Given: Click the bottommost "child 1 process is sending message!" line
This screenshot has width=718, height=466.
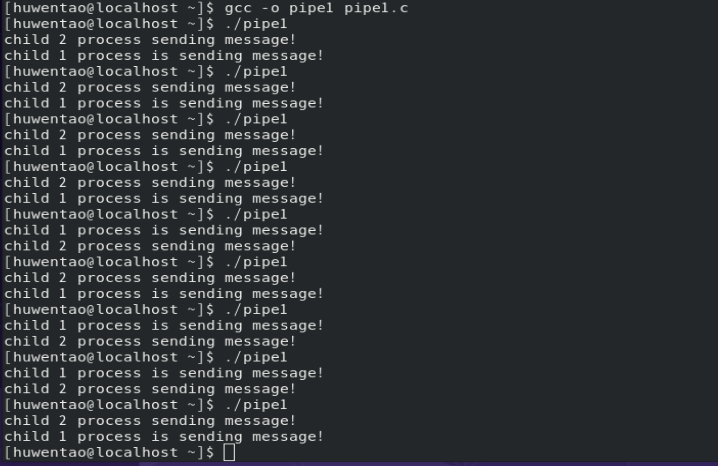Looking at the screenshot, I should (164, 437).
